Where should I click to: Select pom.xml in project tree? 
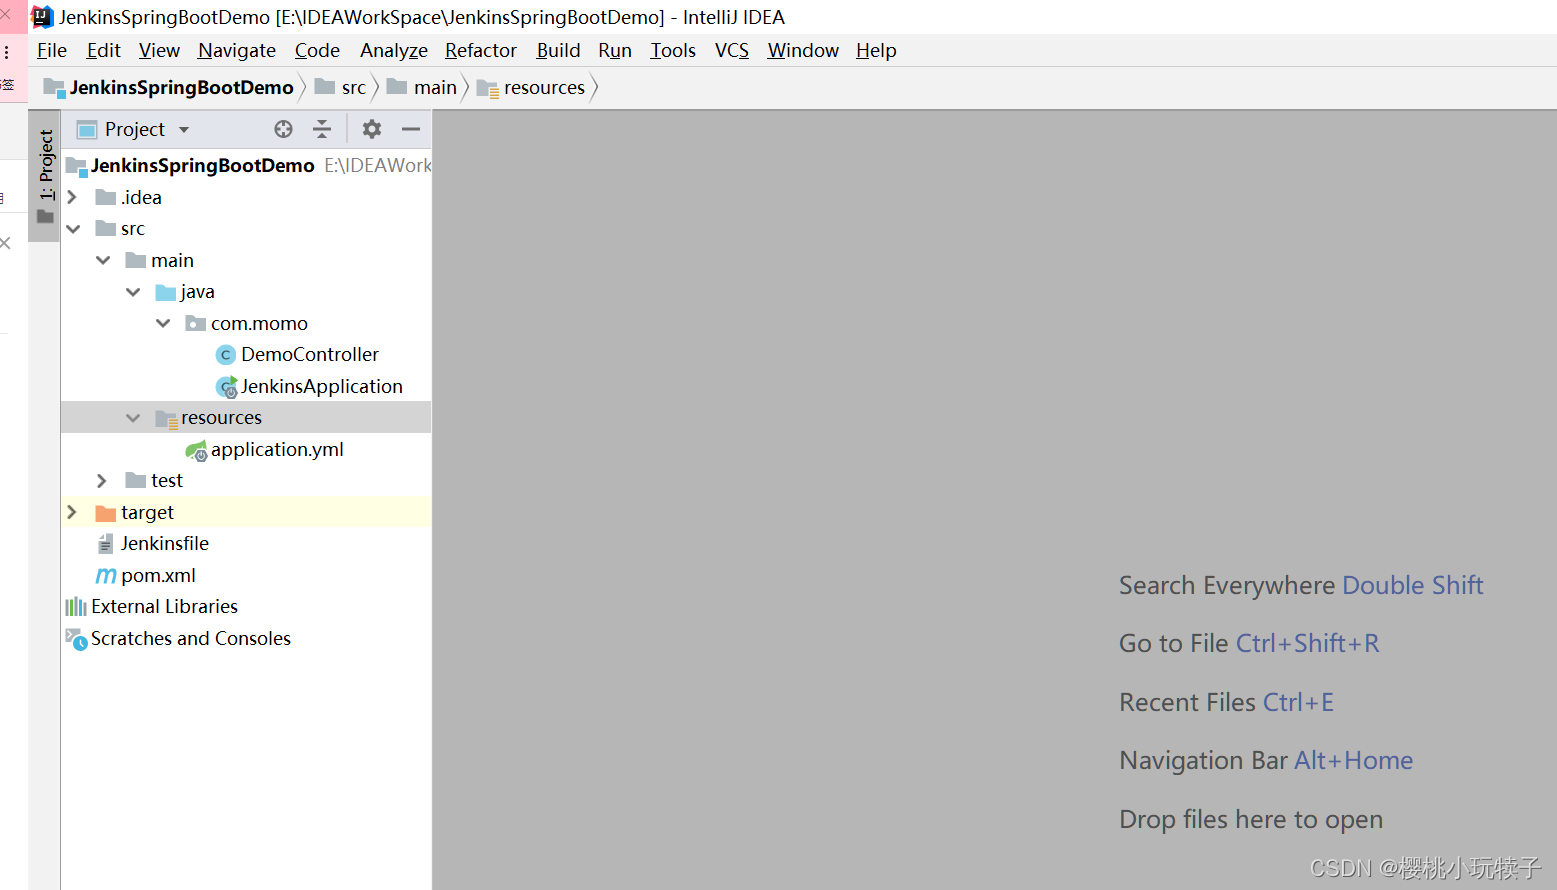point(158,576)
